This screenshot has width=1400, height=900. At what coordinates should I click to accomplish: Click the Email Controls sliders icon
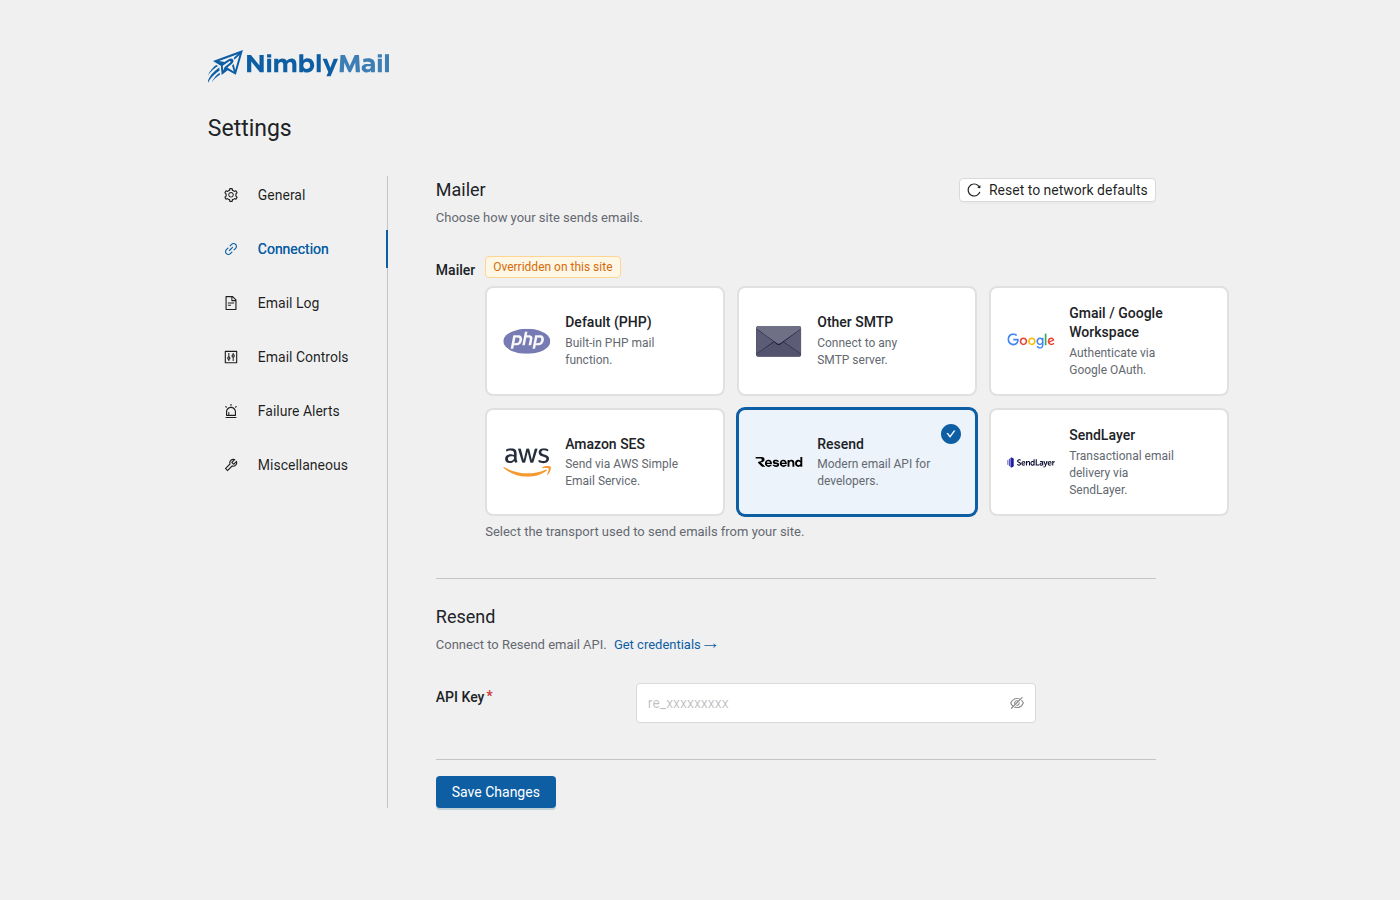pos(231,357)
